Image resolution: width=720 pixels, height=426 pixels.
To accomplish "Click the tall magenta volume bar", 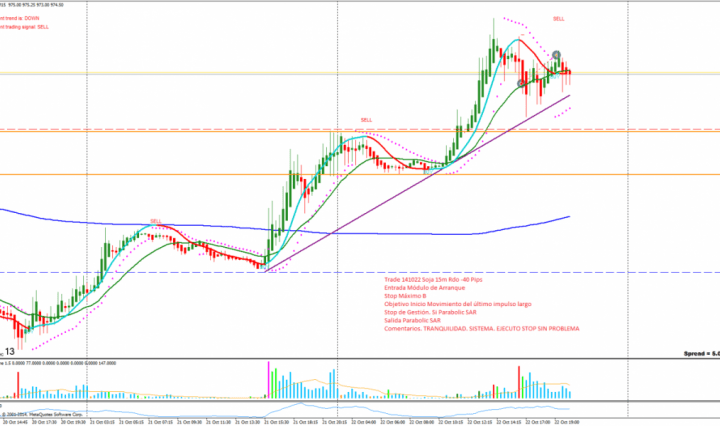I will [269, 376].
